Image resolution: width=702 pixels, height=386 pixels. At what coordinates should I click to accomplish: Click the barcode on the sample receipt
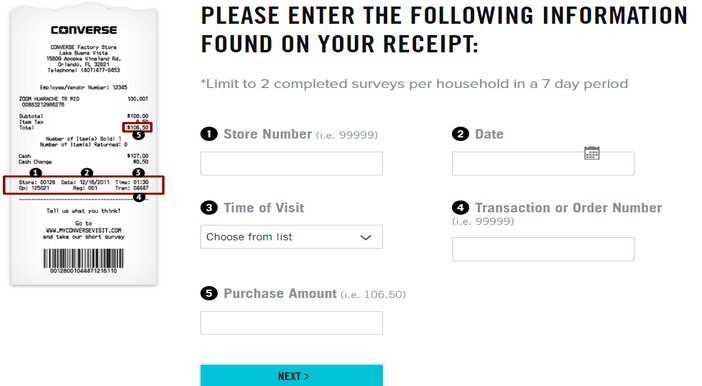[x=83, y=259]
